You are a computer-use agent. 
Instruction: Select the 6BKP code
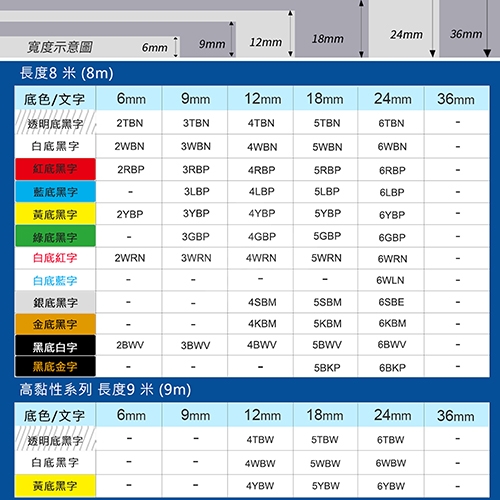392,368
